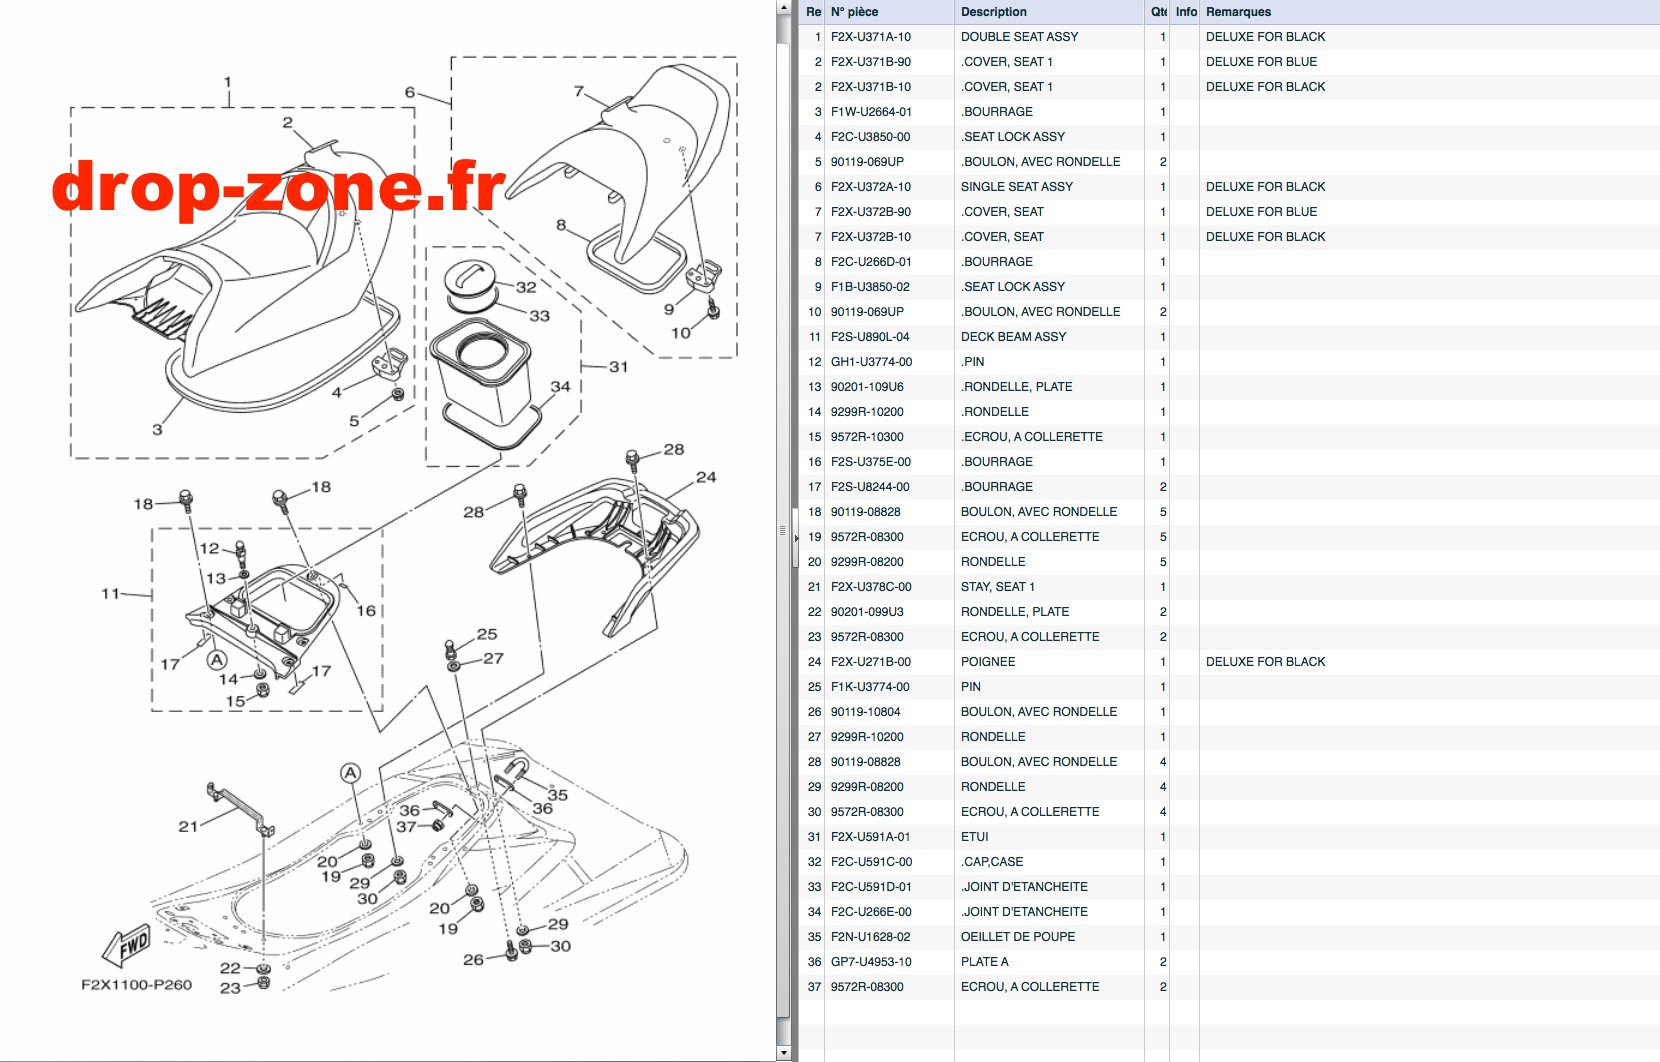Image resolution: width=1660 pixels, height=1062 pixels.
Task: Select part number GH1-U3774-00
Action: [x=871, y=362]
